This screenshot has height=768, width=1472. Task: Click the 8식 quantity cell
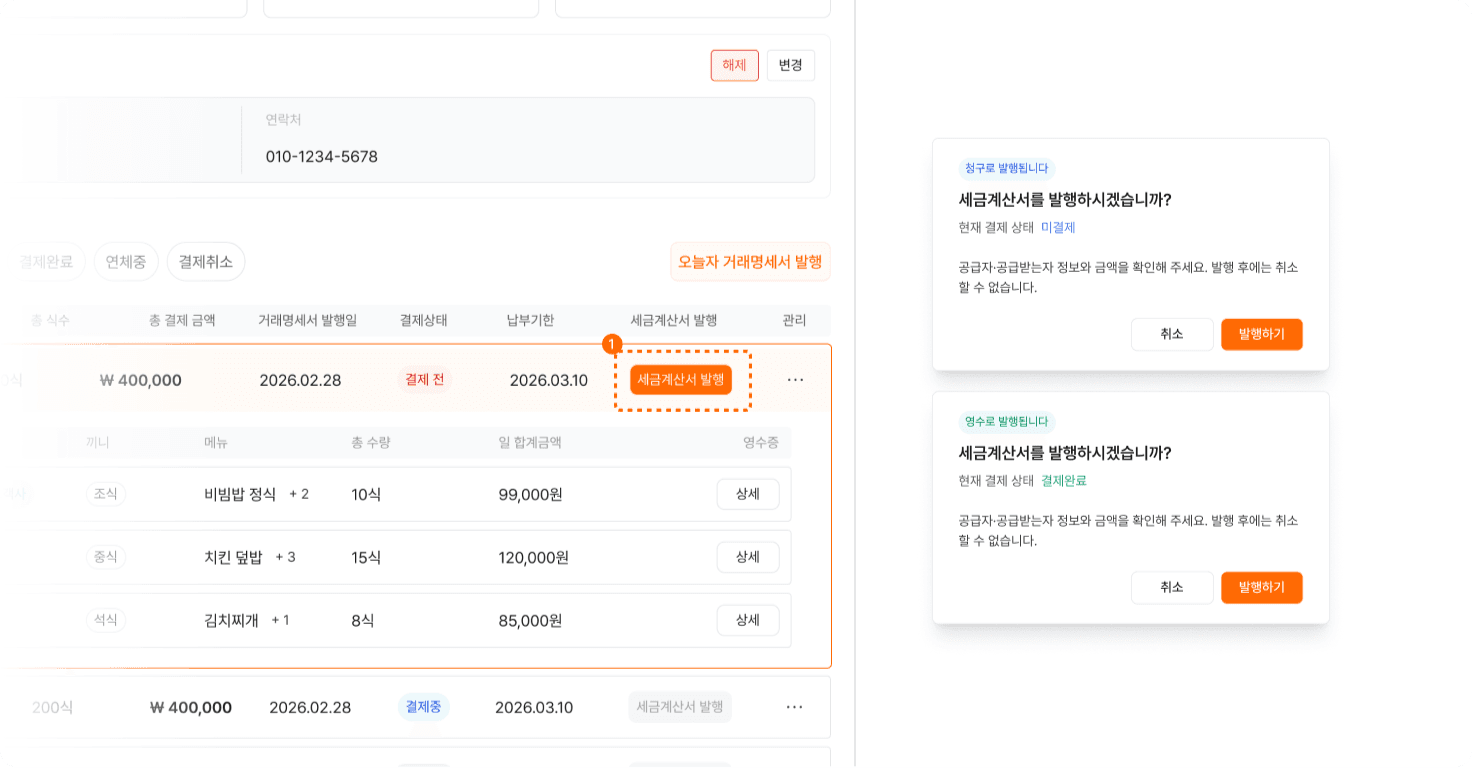click(363, 620)
